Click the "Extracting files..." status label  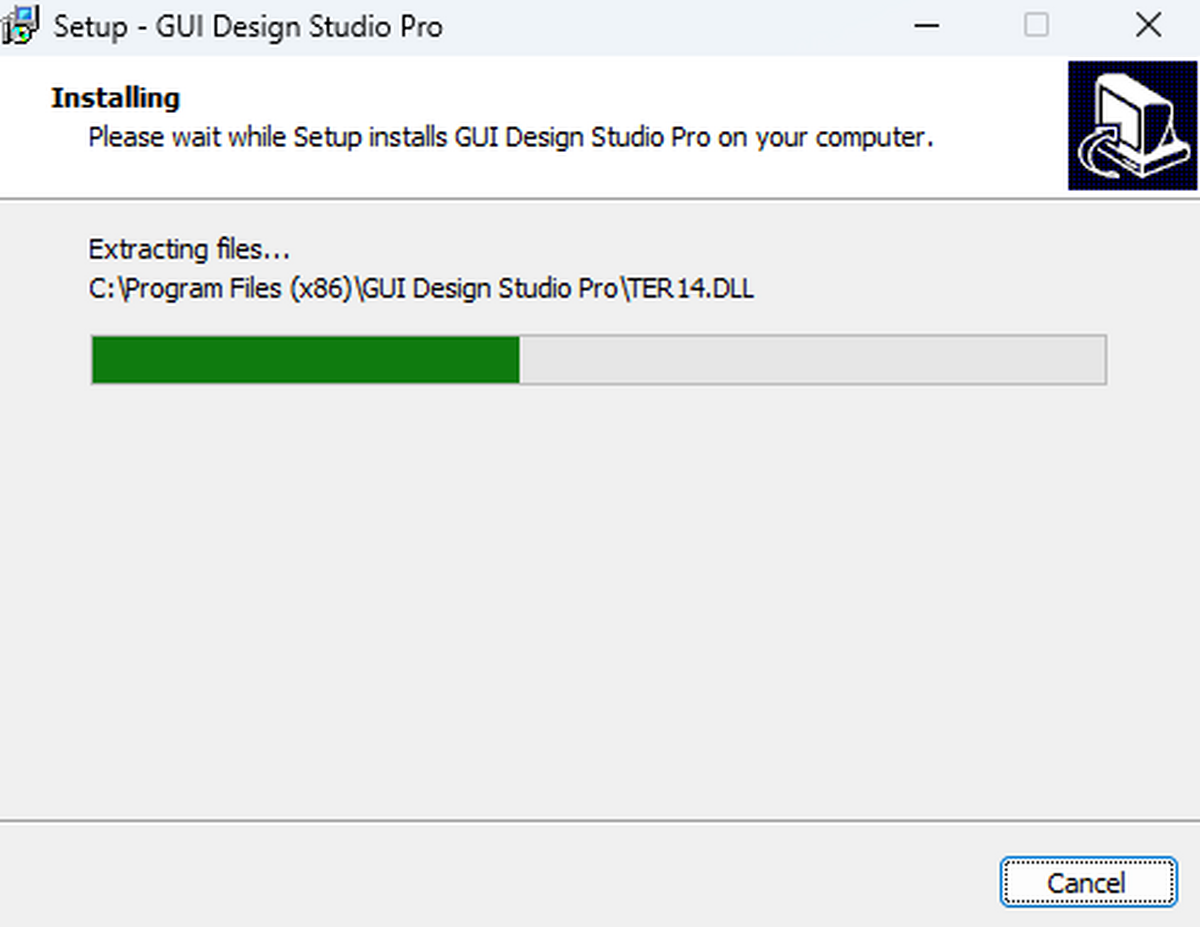point(189,249)
